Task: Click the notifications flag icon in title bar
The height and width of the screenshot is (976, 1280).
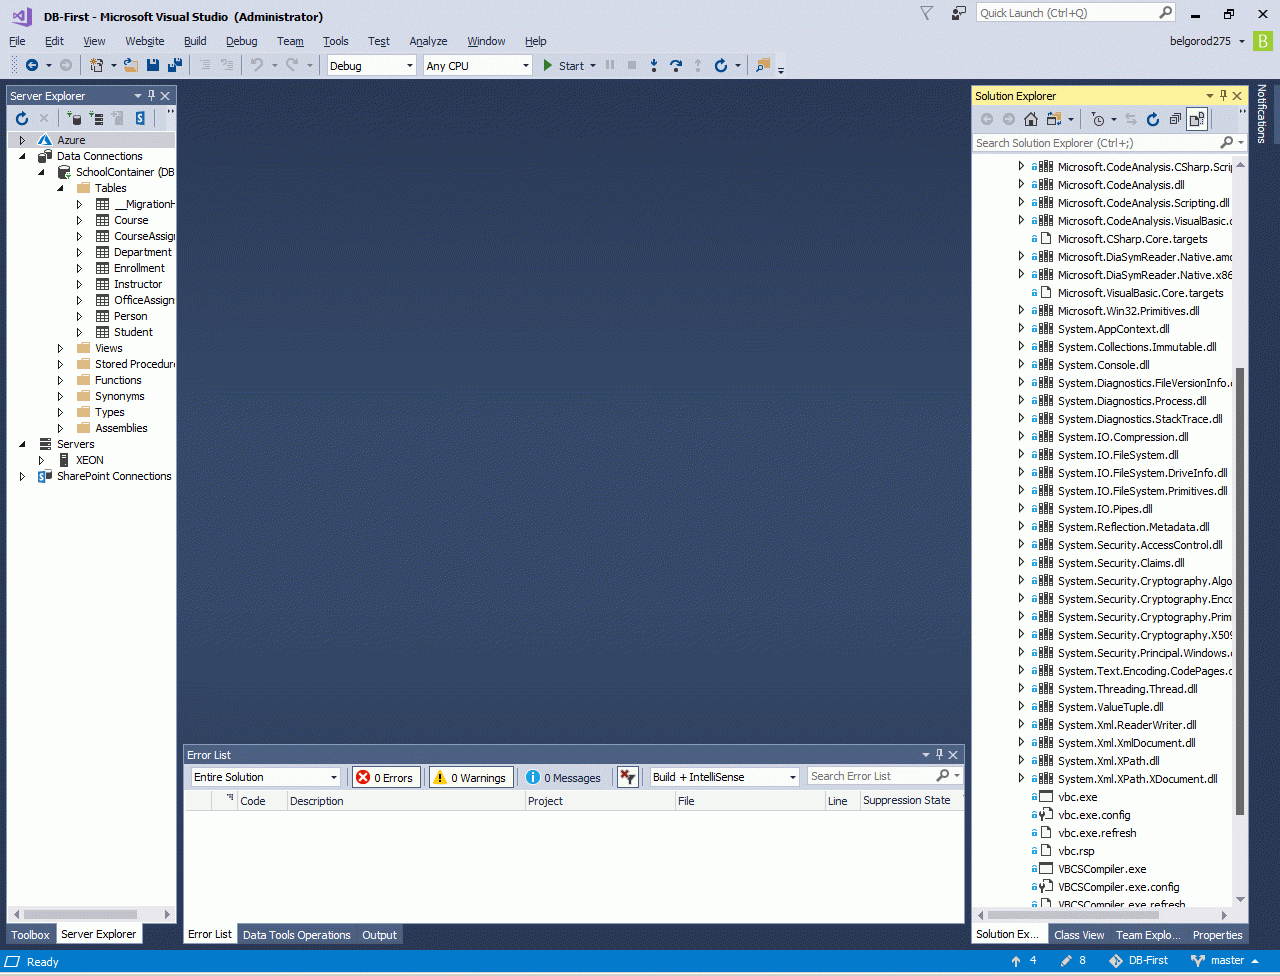Action: click(x=927, y=13)
